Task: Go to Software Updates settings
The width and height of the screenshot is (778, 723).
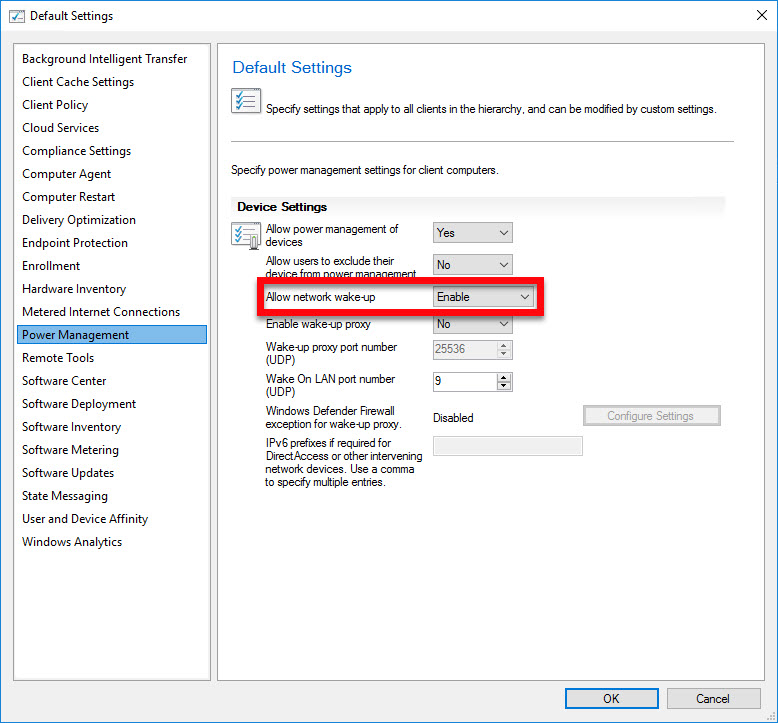Action: [68, 473]
